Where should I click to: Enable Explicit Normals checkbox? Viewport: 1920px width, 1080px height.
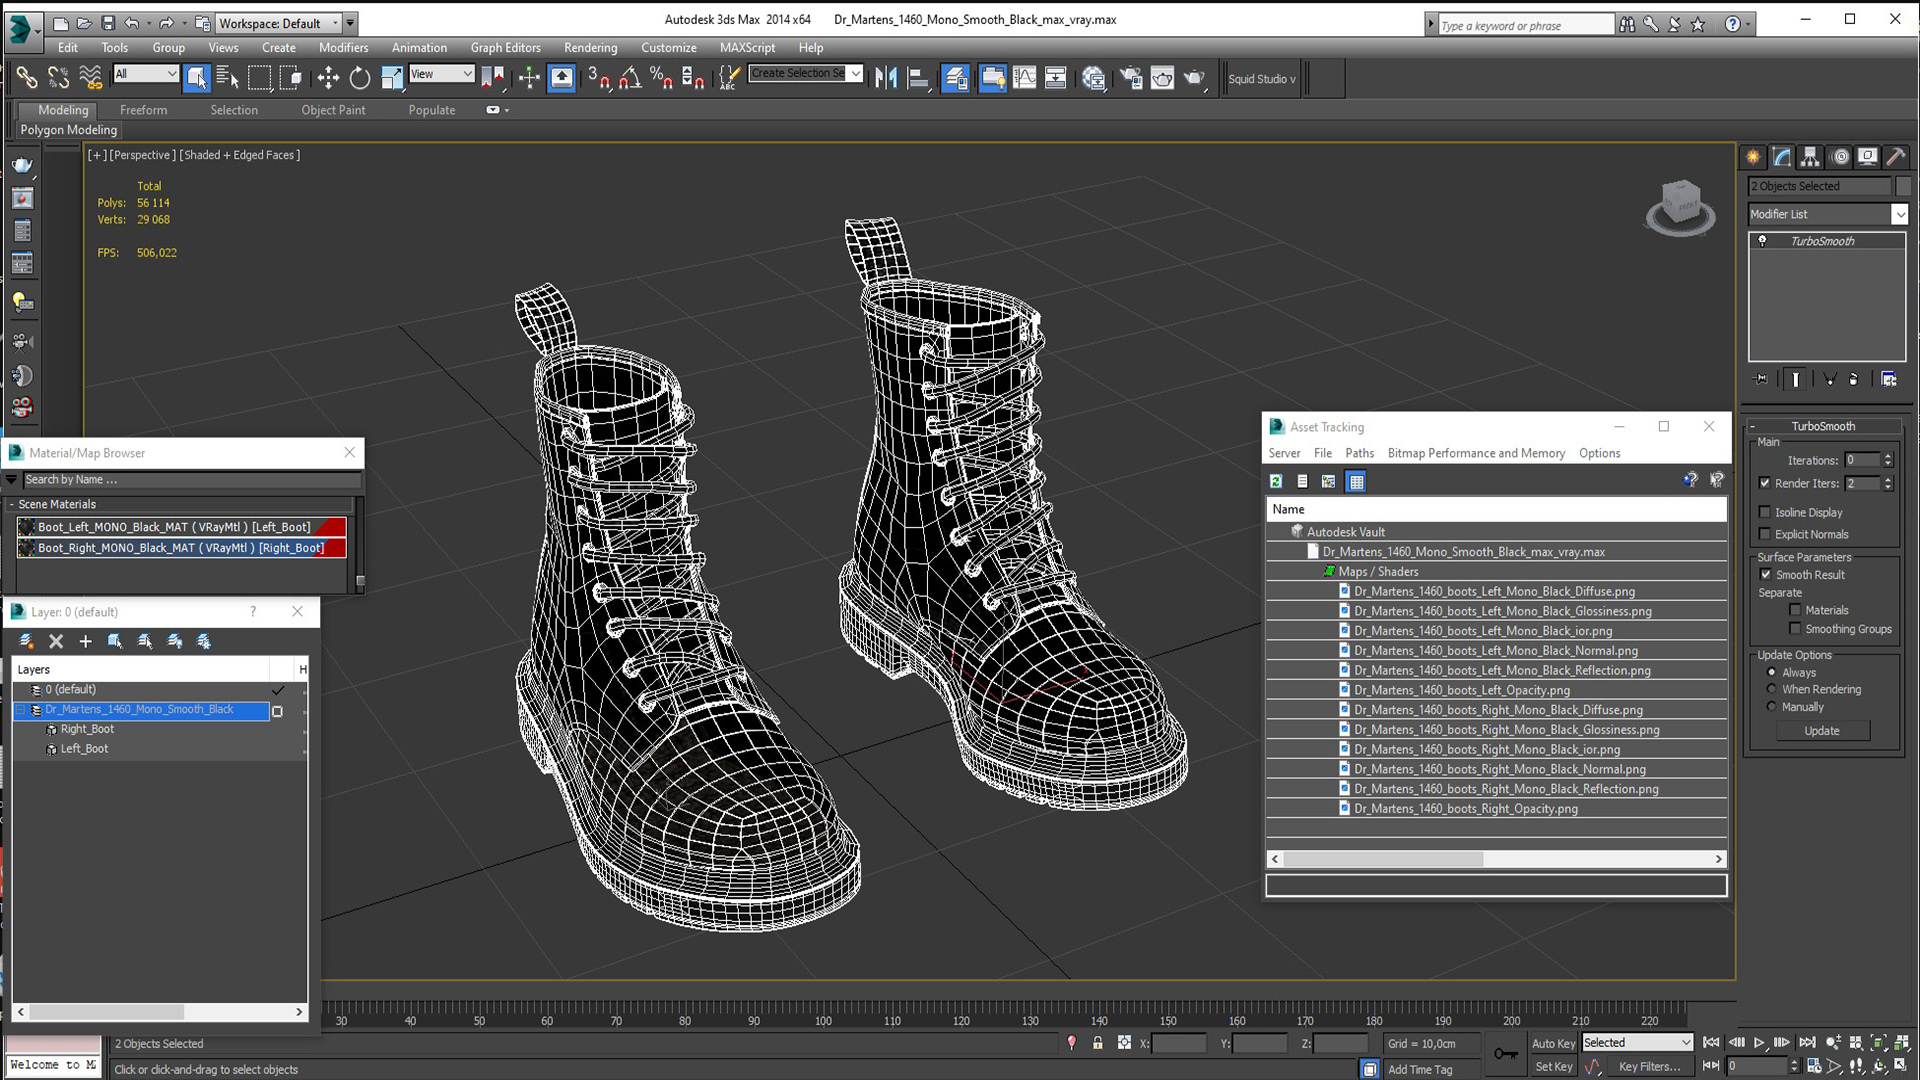pyautogui.click(x=1765, y=534)
